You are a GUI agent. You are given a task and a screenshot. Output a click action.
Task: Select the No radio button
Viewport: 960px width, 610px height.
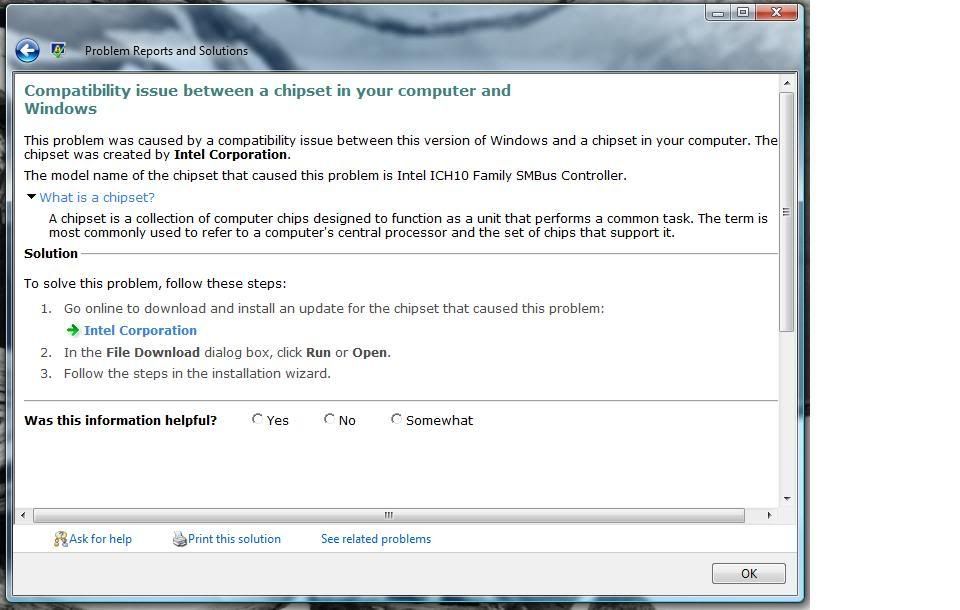[327, 418]
